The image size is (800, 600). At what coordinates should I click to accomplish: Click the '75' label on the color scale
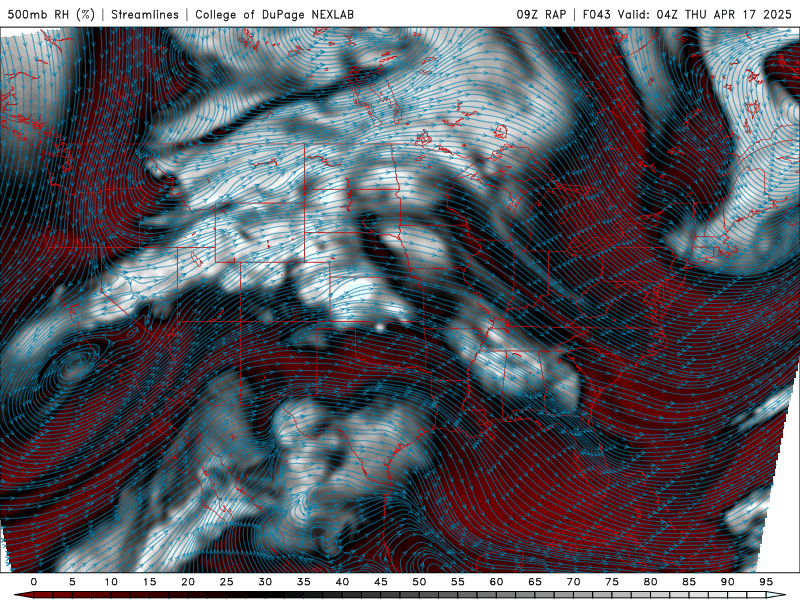(x=612, y=582)
